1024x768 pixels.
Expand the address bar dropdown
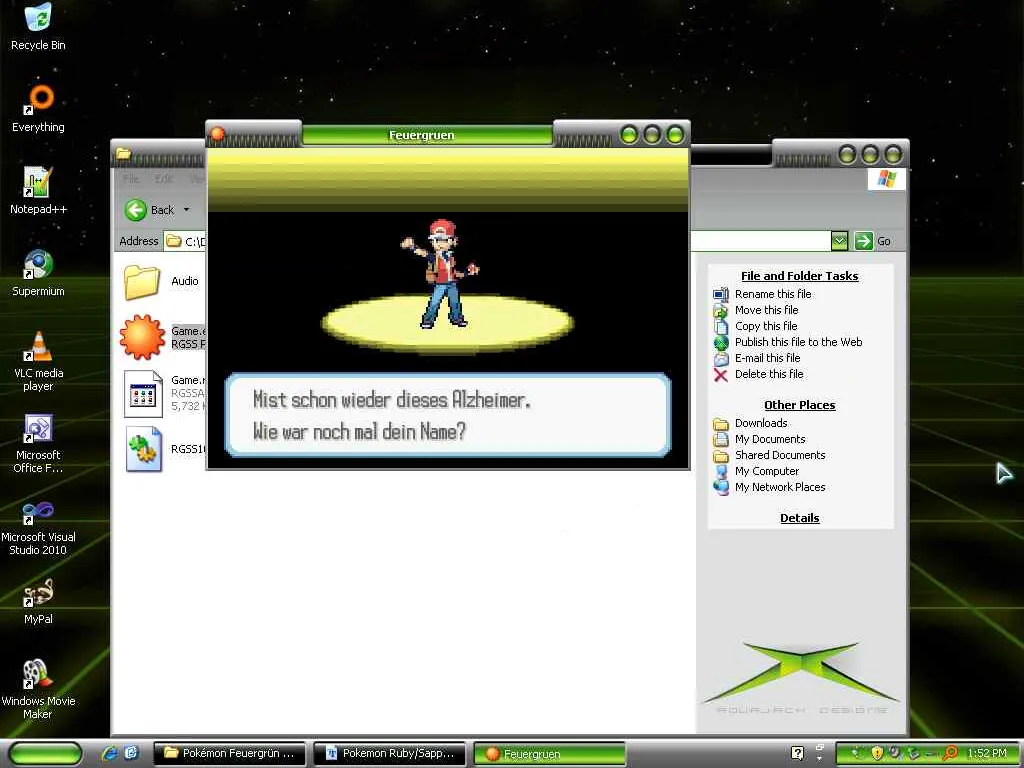(839, 241)
